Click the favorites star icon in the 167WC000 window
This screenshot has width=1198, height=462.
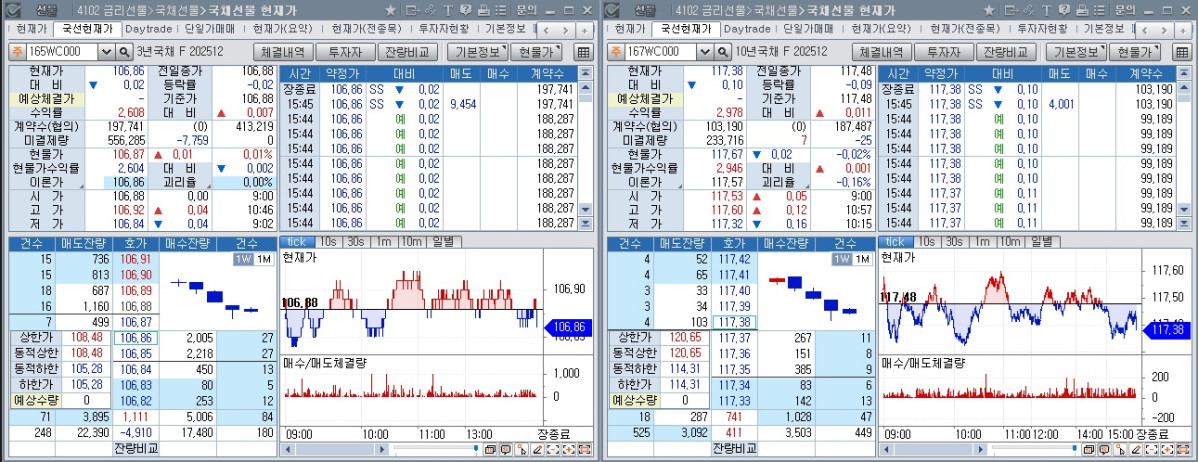click(989, 11)
